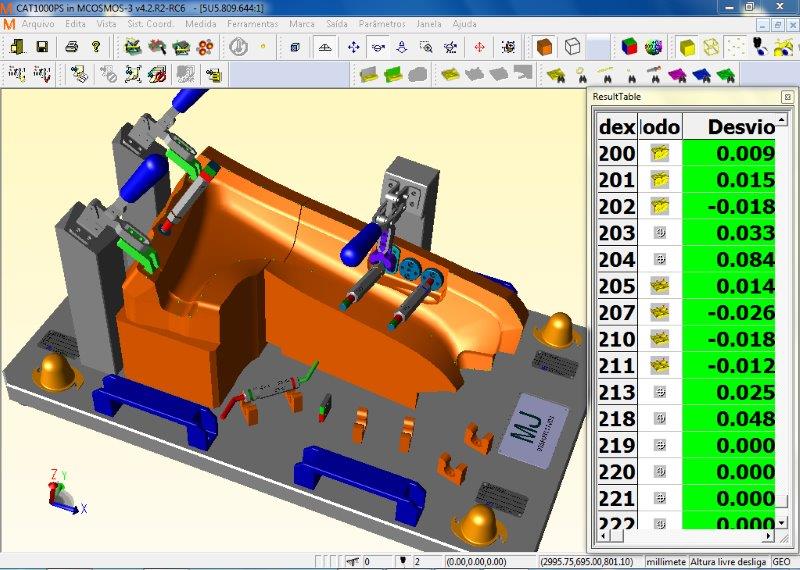Click the yellow question mark help icon
Viewport: 800px width, 570px height.
pyautogui.click(x=96, y=47)
